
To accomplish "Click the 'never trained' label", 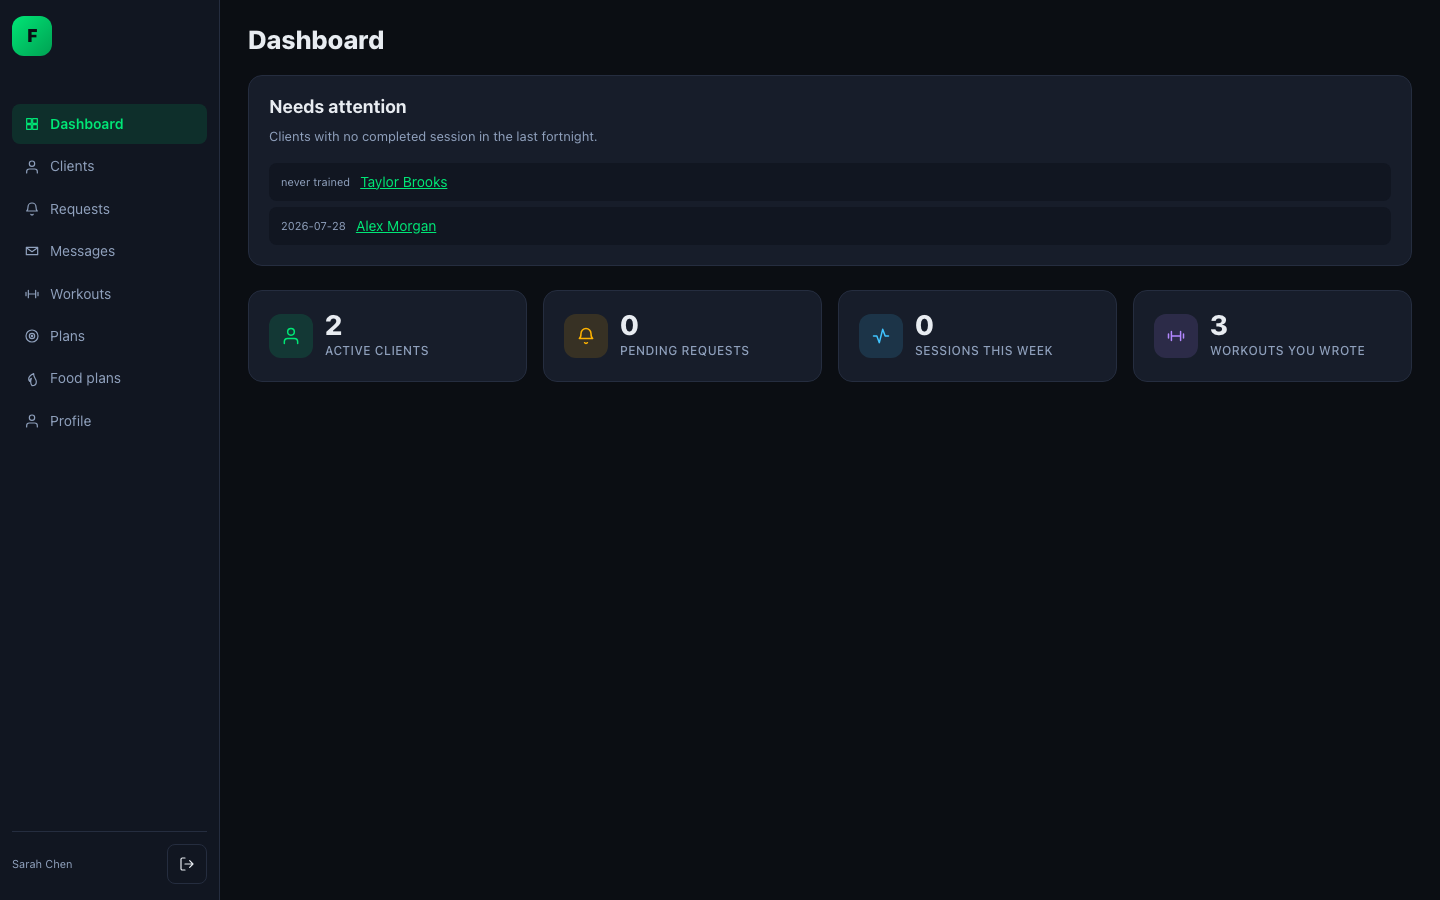I will coord(315,182).
